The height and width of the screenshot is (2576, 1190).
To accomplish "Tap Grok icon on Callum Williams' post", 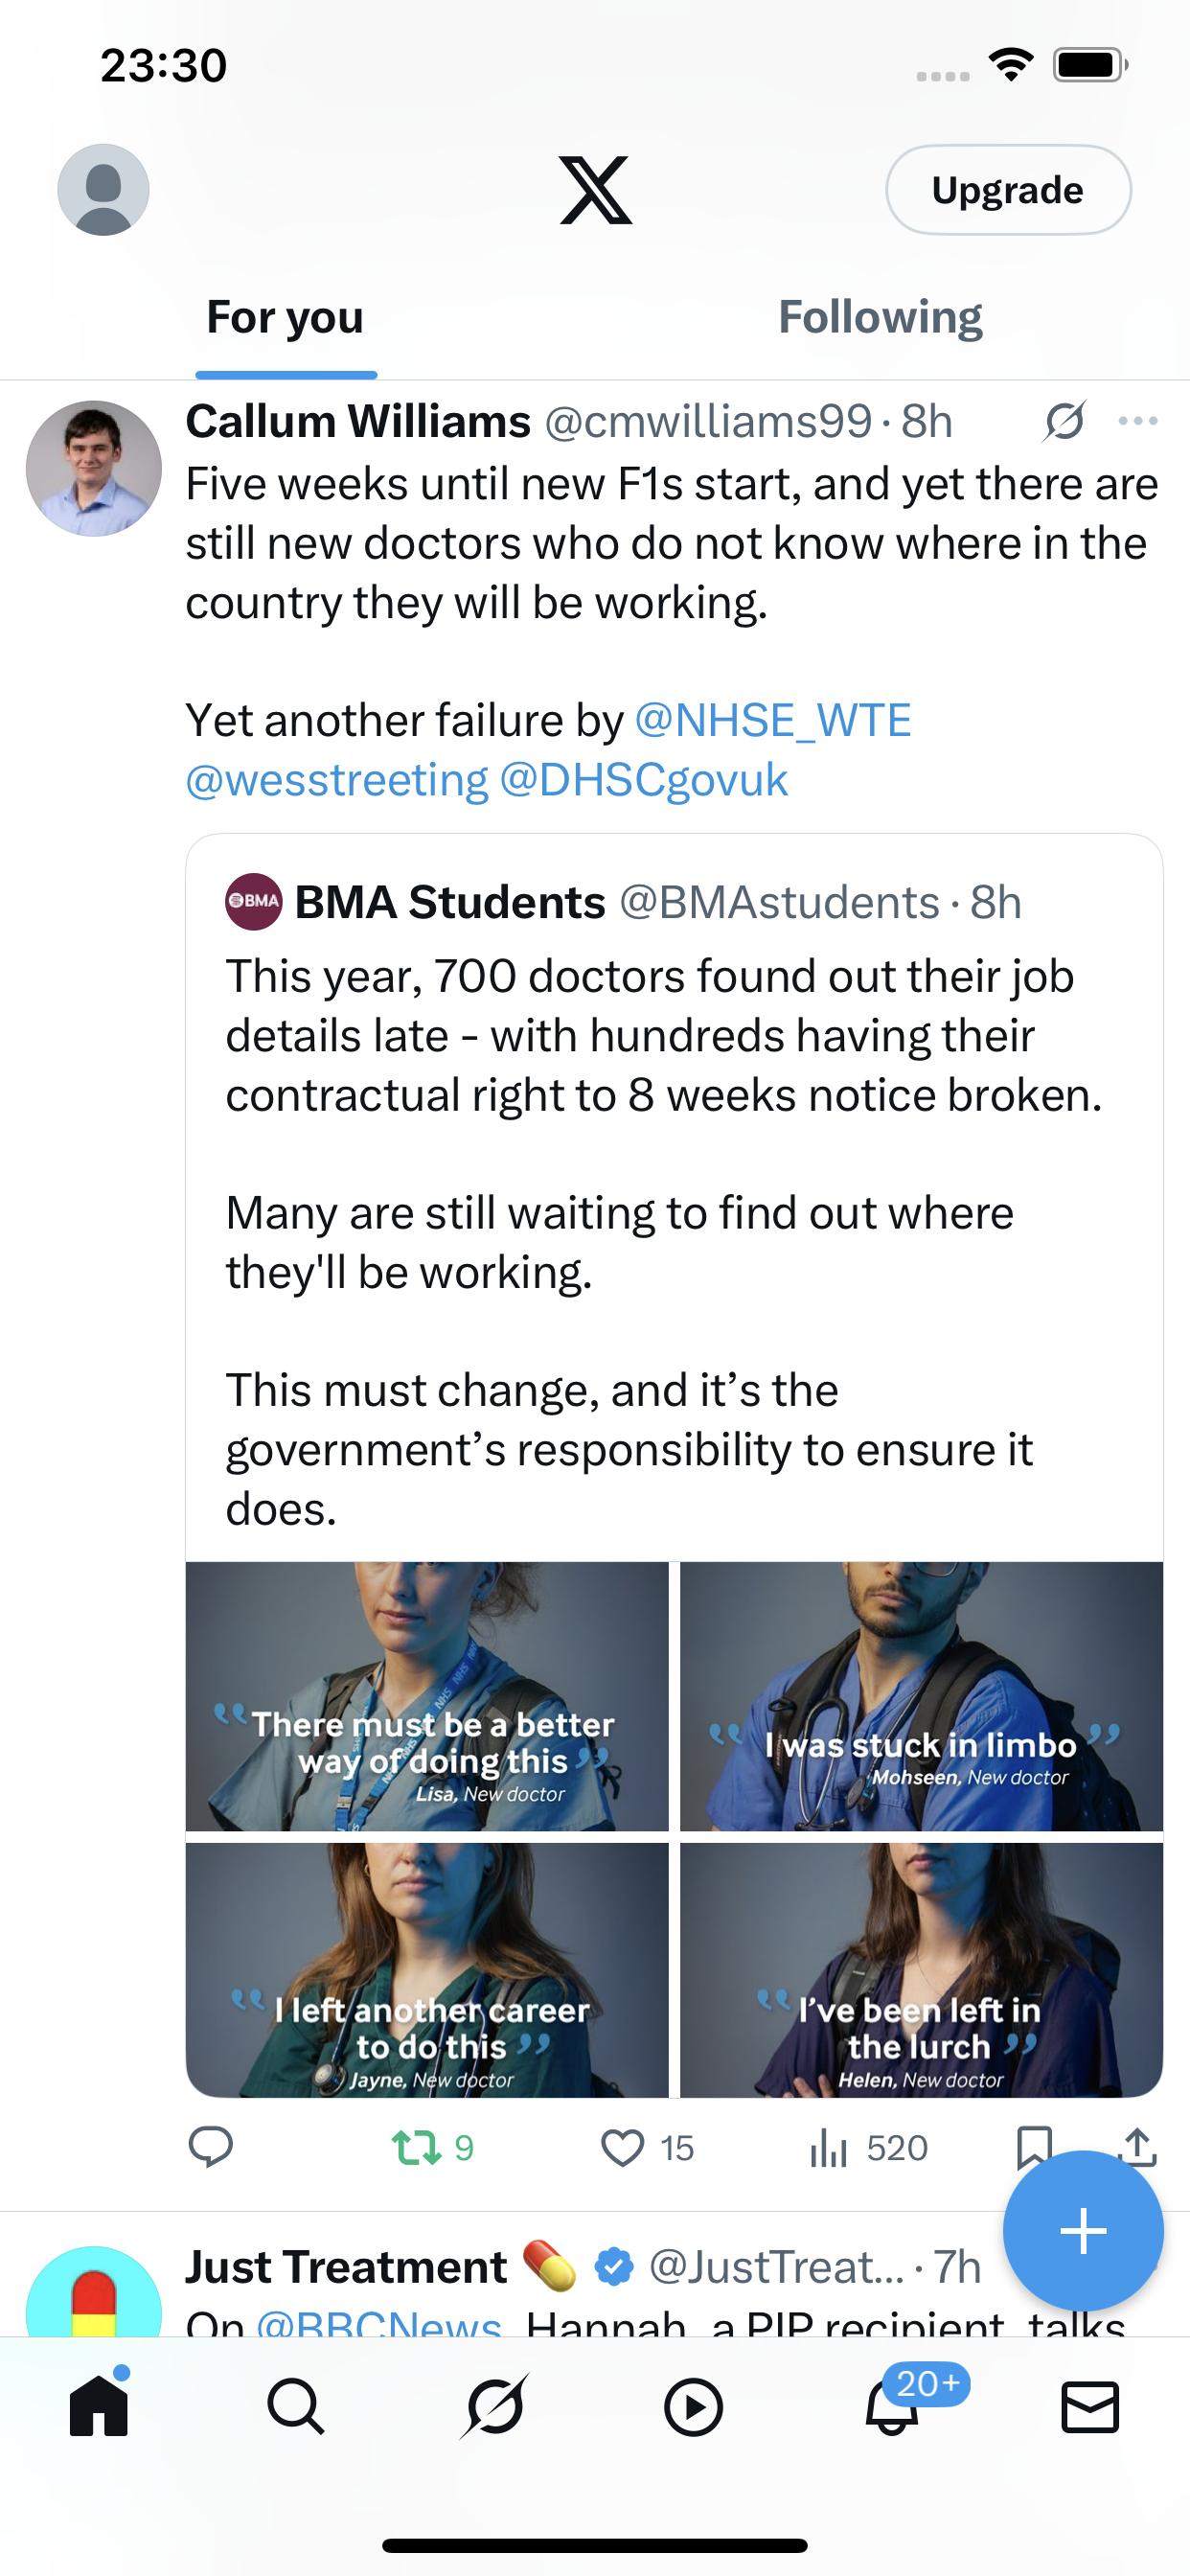I will 1065,421.
